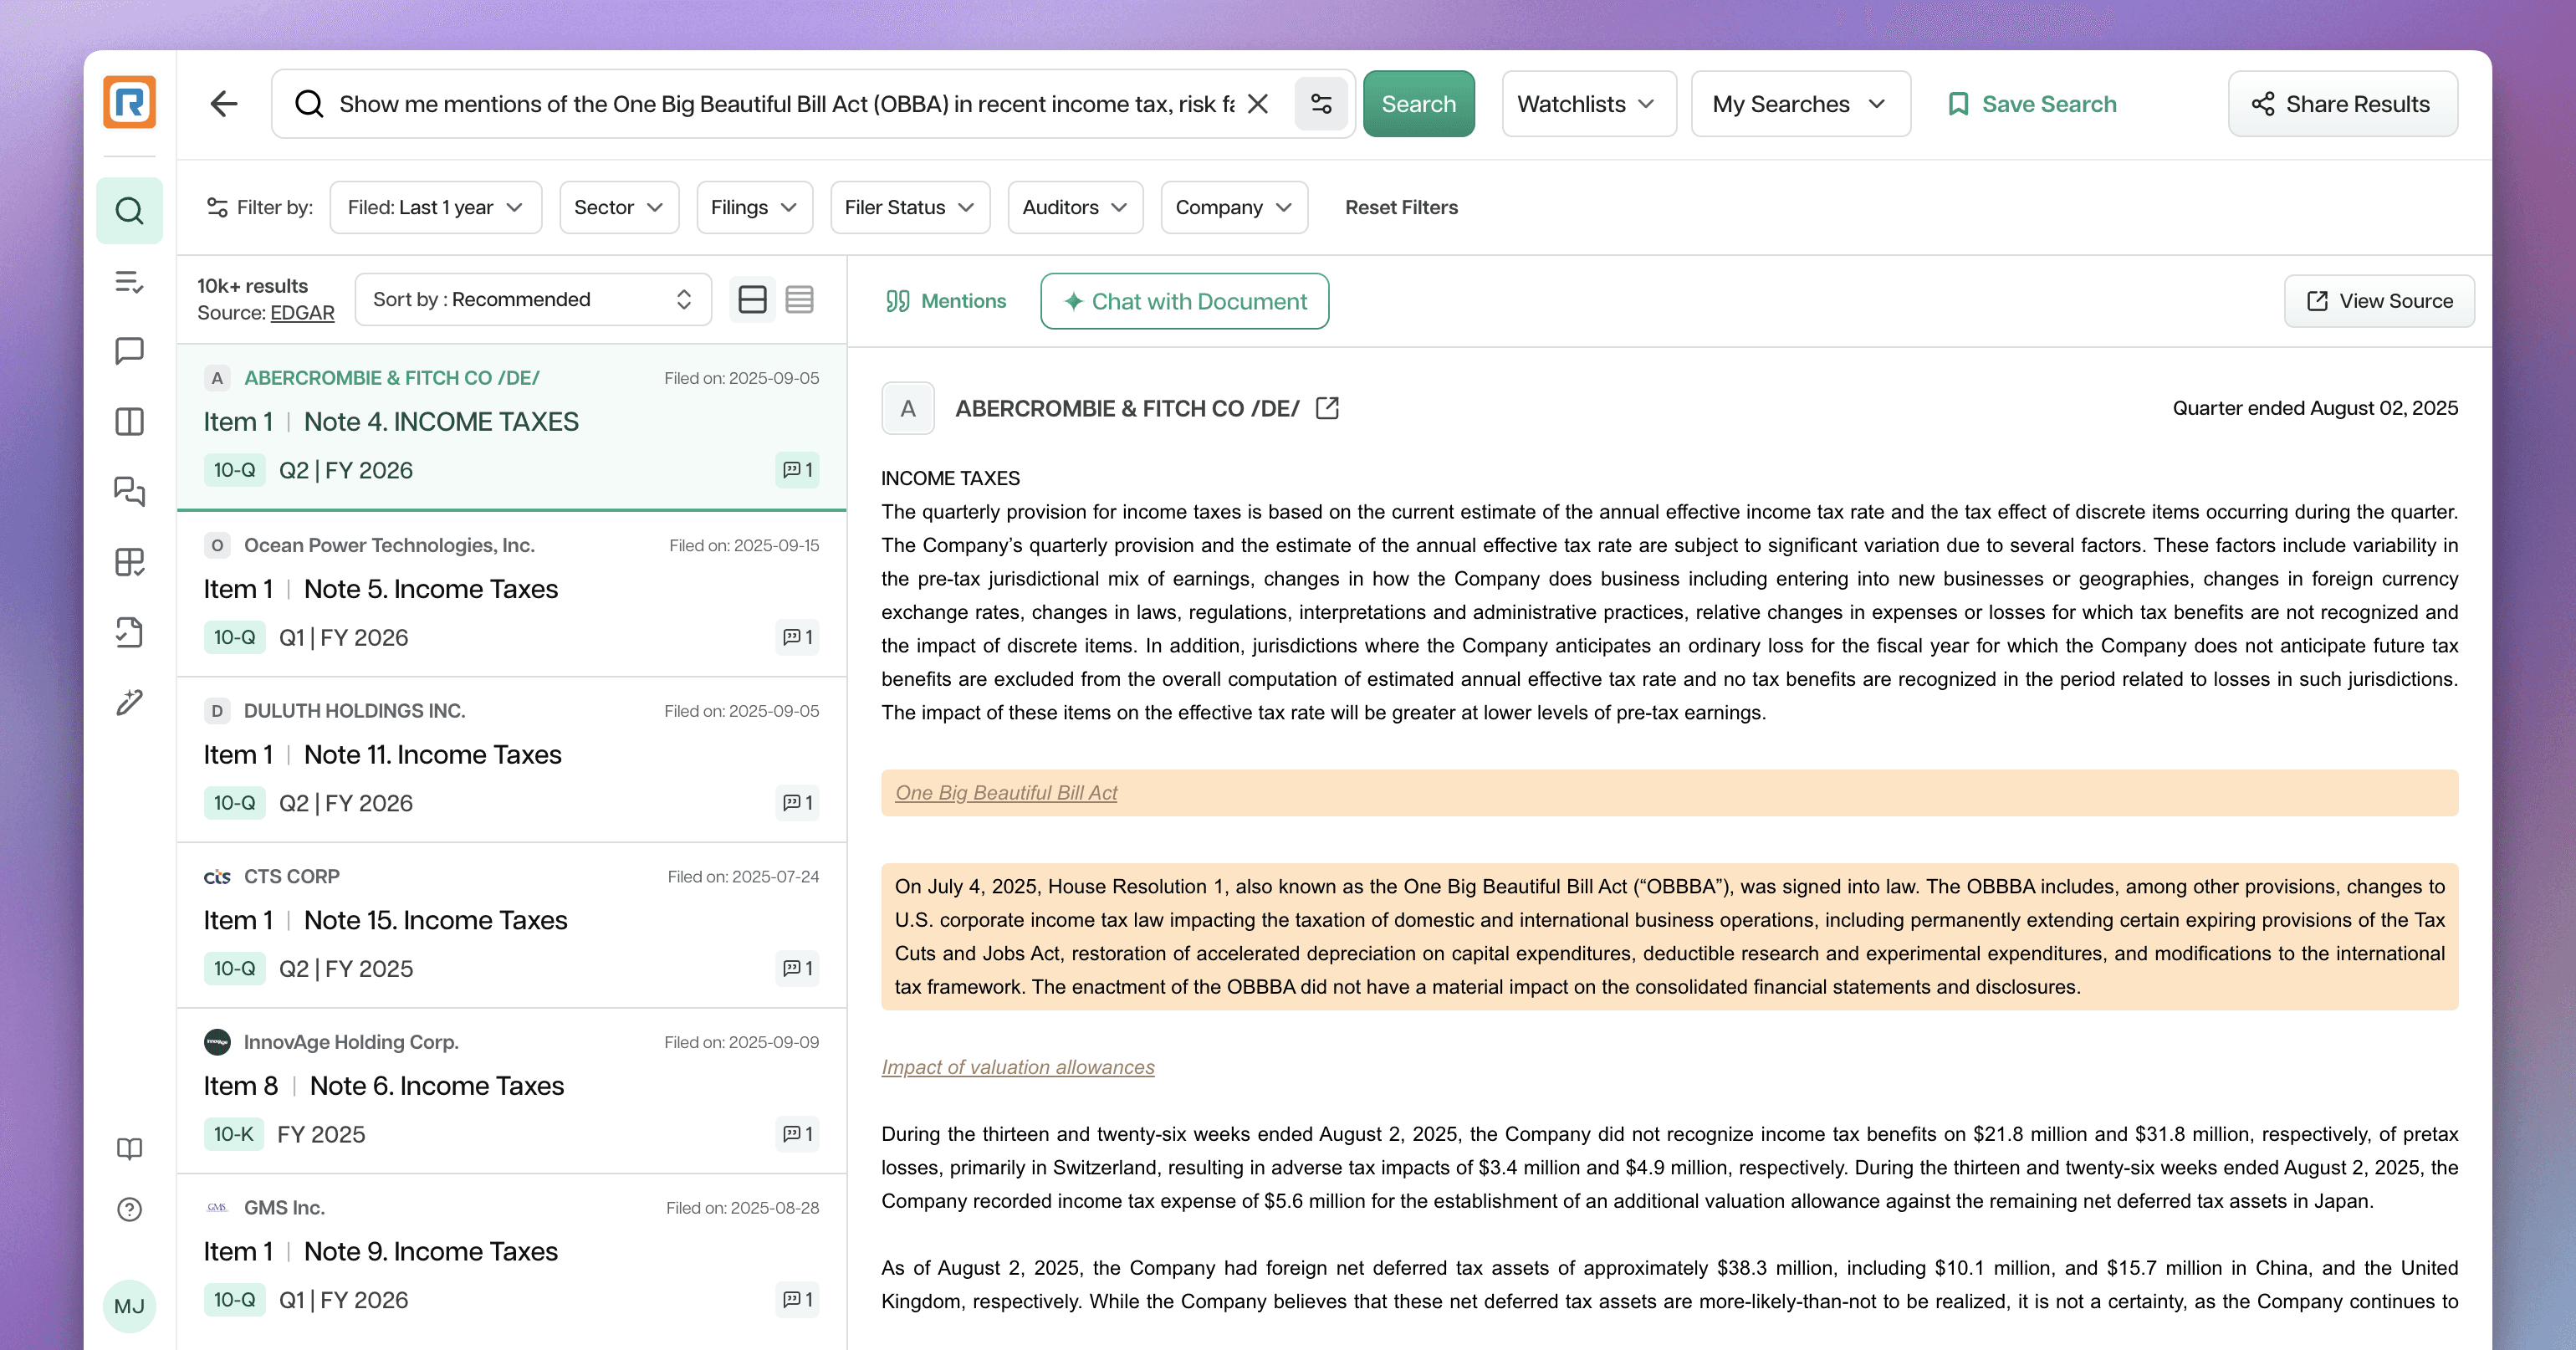
Task: Open the split-panel compare sidebar icon
Action: coord(129,421)
